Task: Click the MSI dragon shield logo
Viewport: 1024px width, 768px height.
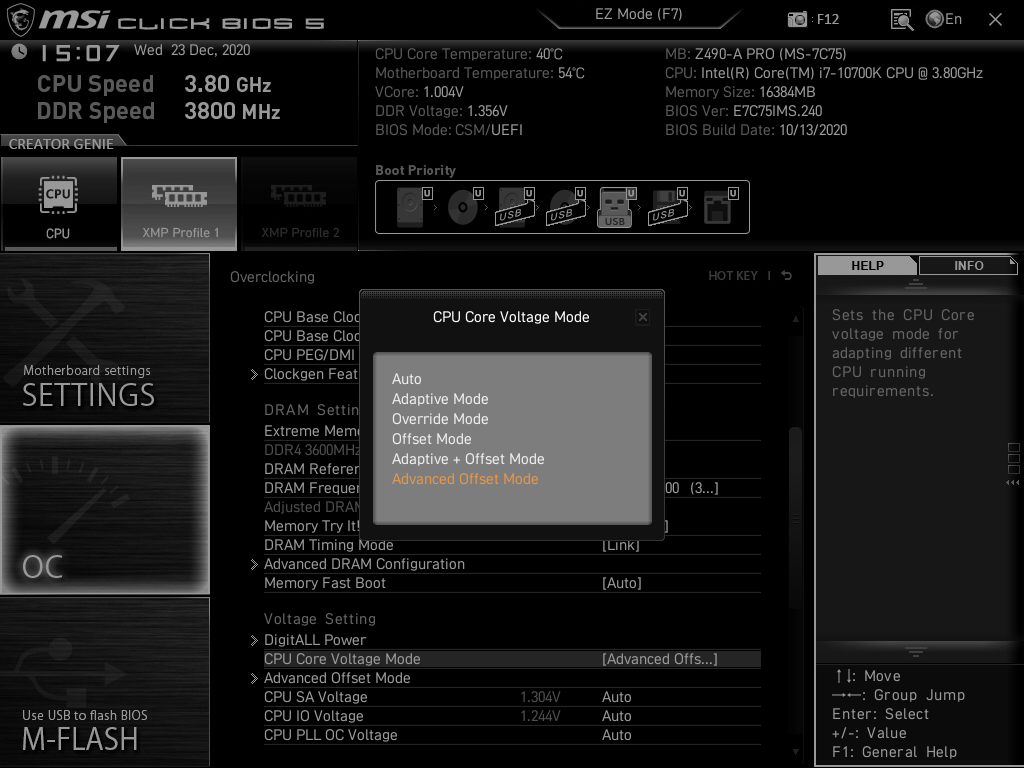Action: [20, 19]
